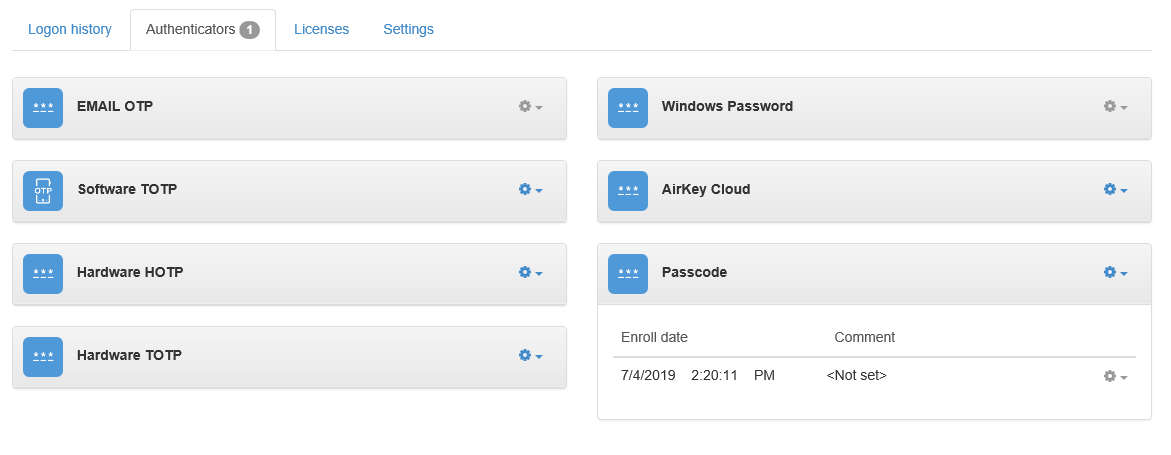Select the Authenticators tab
The height and width of the screenshot is (455, 1171).
[x=202, y=30]
